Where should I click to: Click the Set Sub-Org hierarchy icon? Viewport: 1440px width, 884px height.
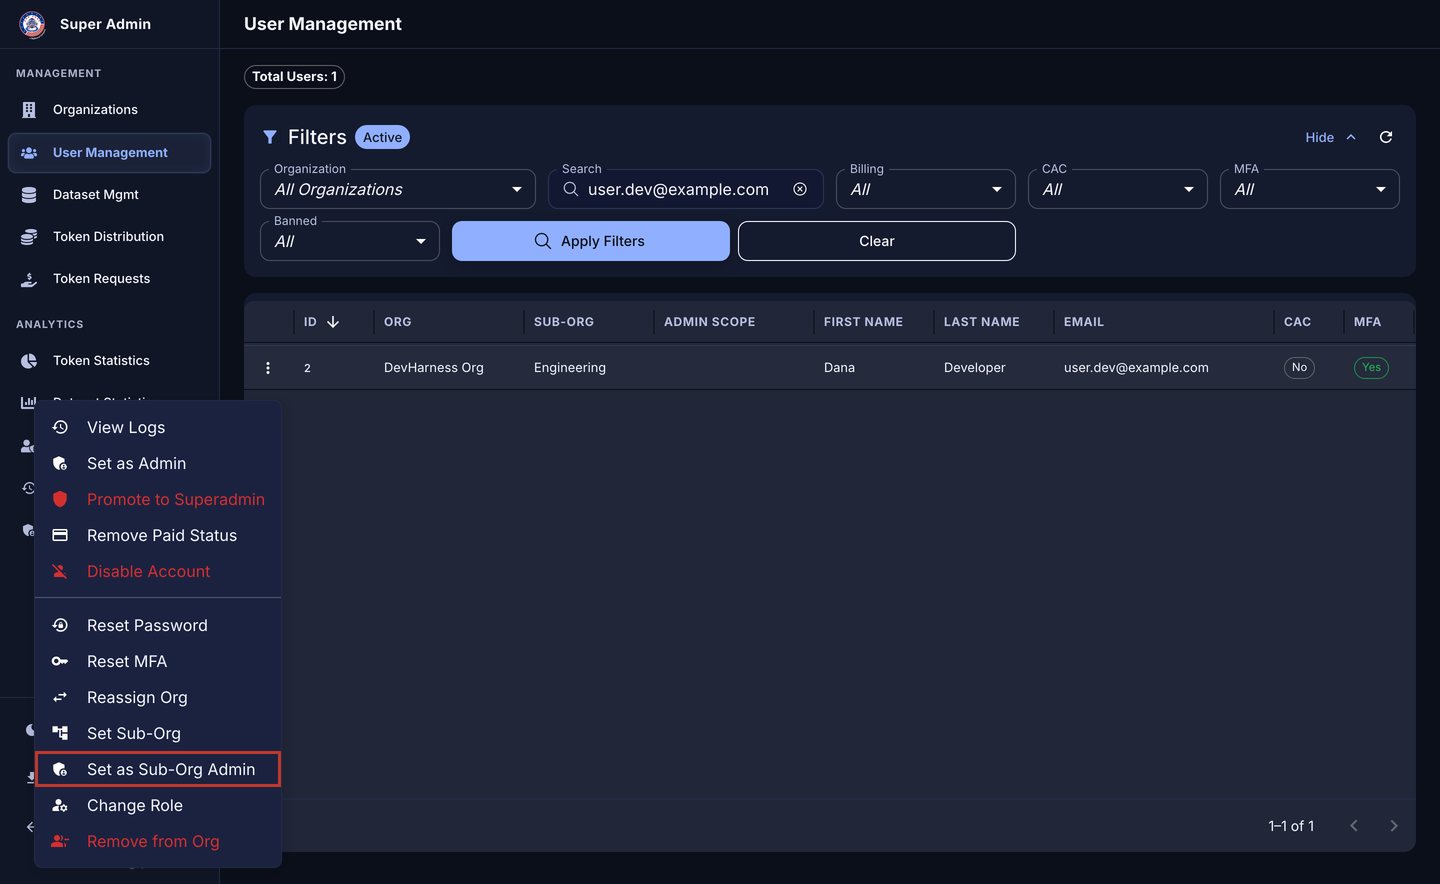pos(60,733)
